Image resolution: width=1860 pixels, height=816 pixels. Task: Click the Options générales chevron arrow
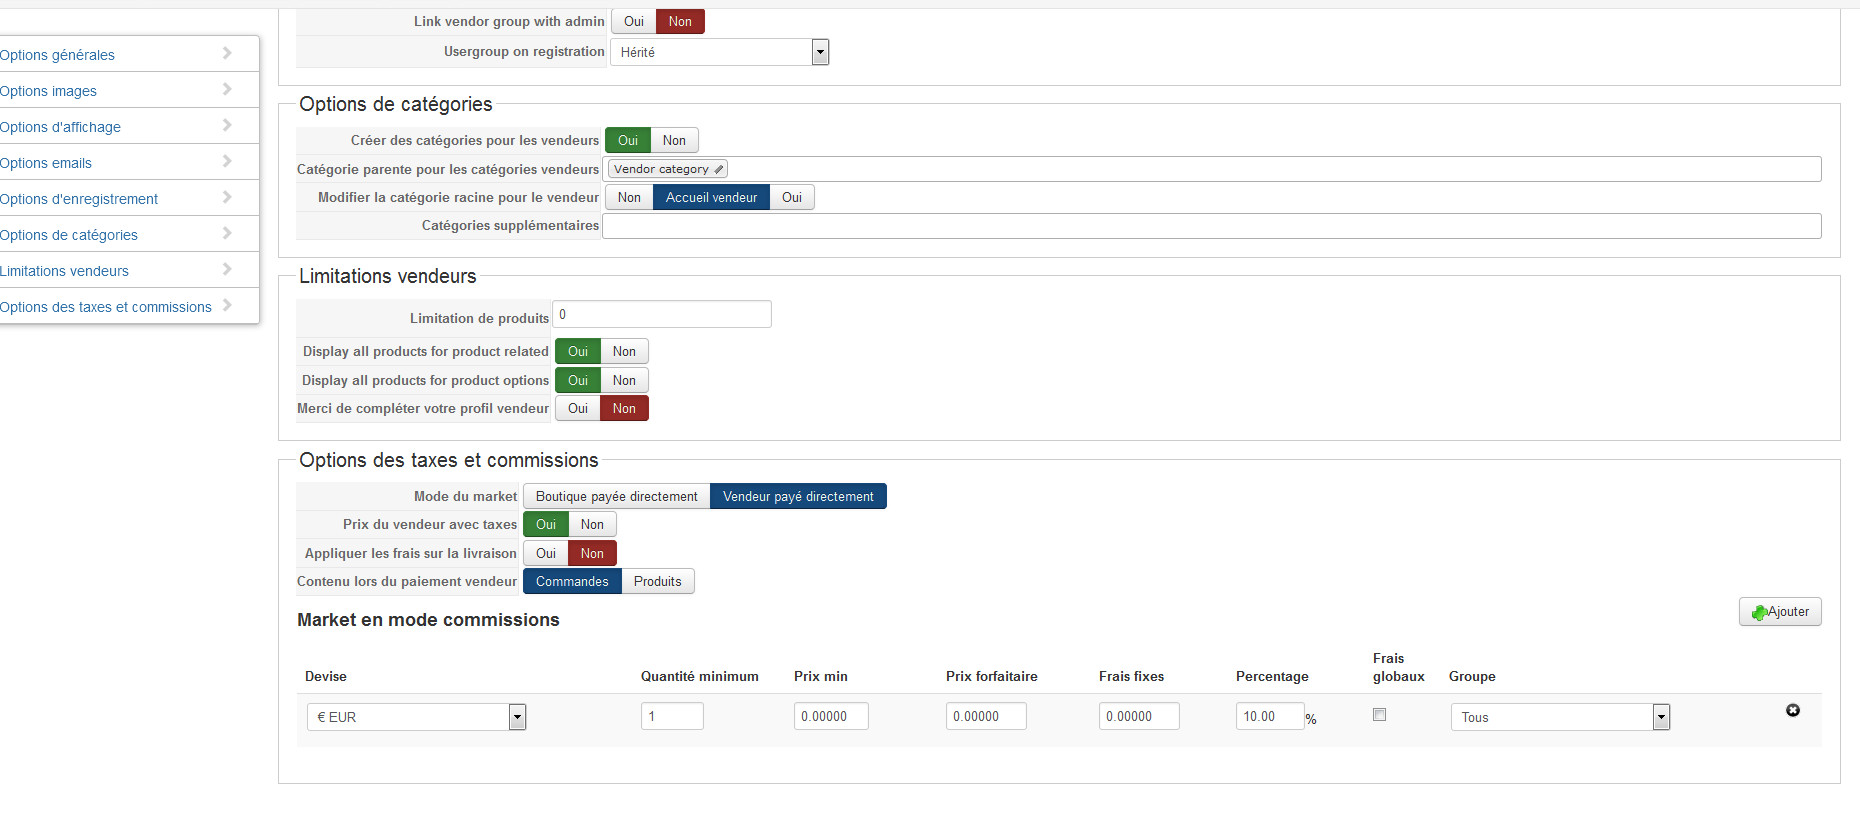[227, 53]
